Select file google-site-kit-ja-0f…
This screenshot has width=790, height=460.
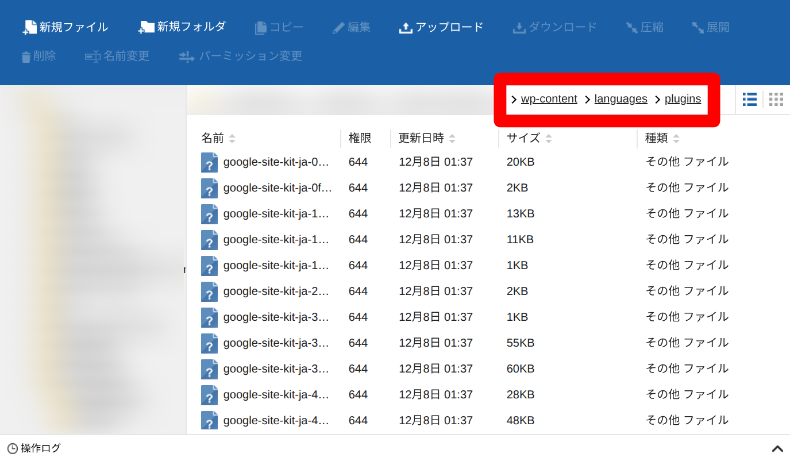[278, 188]
